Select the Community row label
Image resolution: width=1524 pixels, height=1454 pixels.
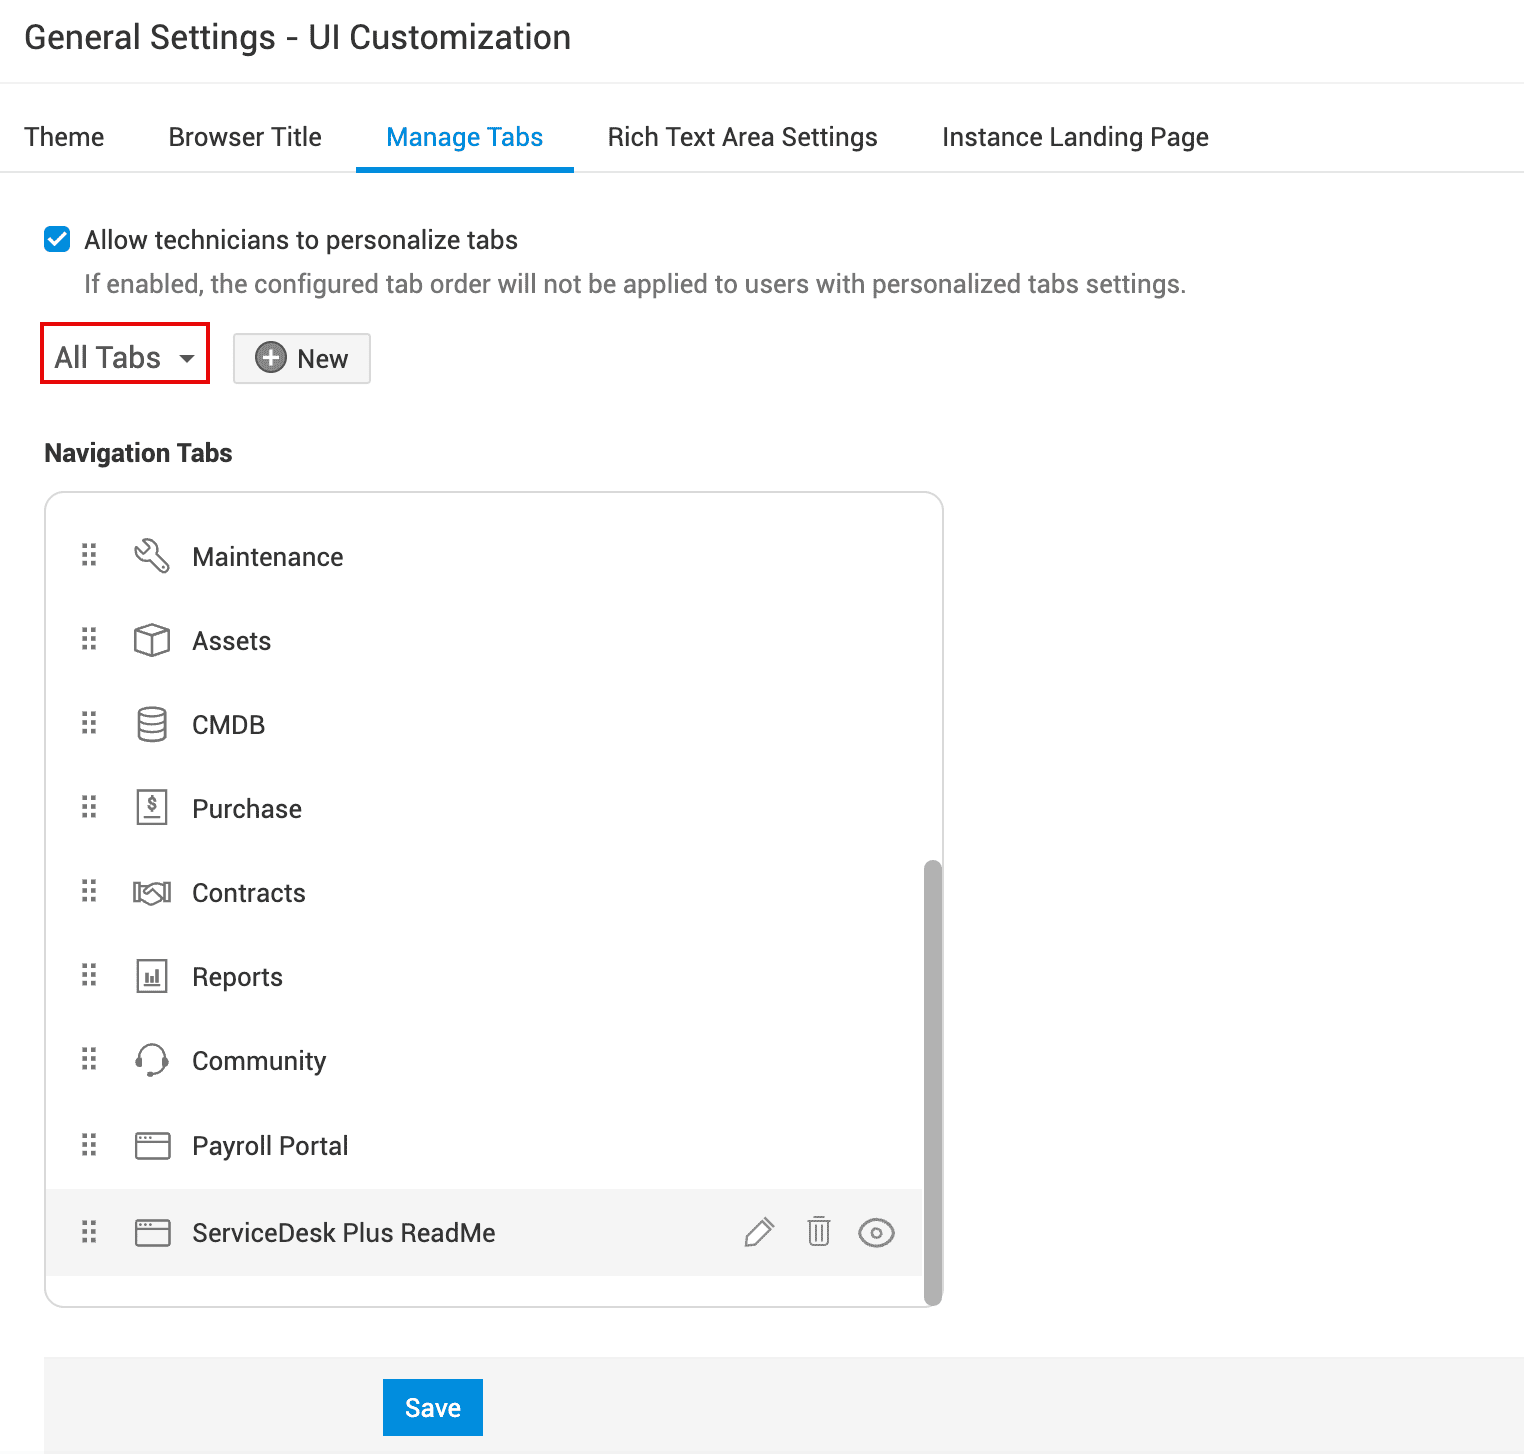point(259,1061)
